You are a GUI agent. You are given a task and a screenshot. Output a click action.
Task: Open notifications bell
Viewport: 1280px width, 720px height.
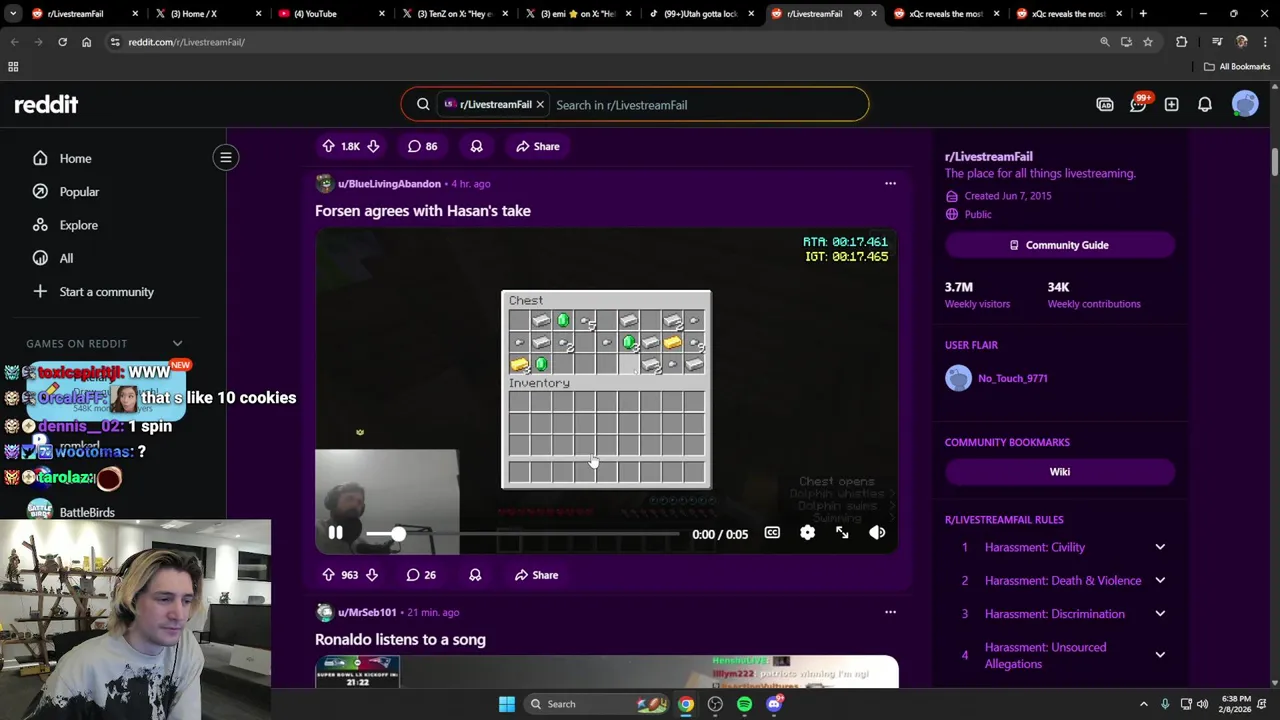click(x=1205, y=104)
